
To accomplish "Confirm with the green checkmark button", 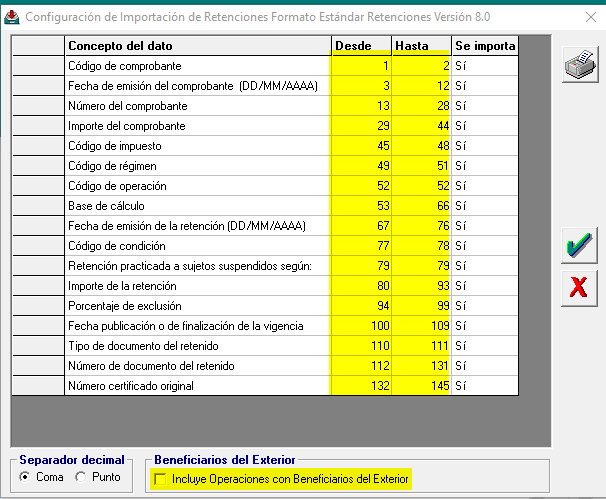I will (579, 246).
